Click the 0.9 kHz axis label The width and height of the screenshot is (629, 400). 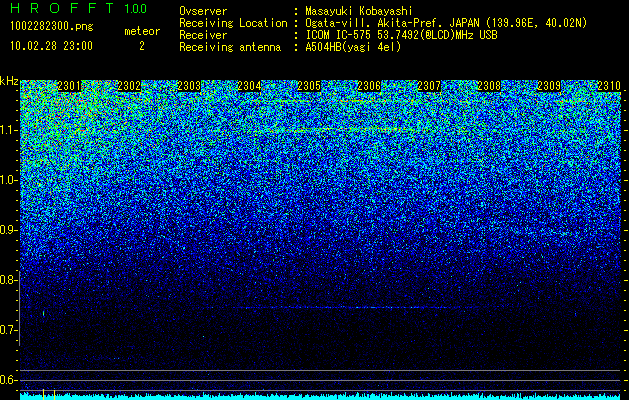pyautogui.click(x=8, y=230)
